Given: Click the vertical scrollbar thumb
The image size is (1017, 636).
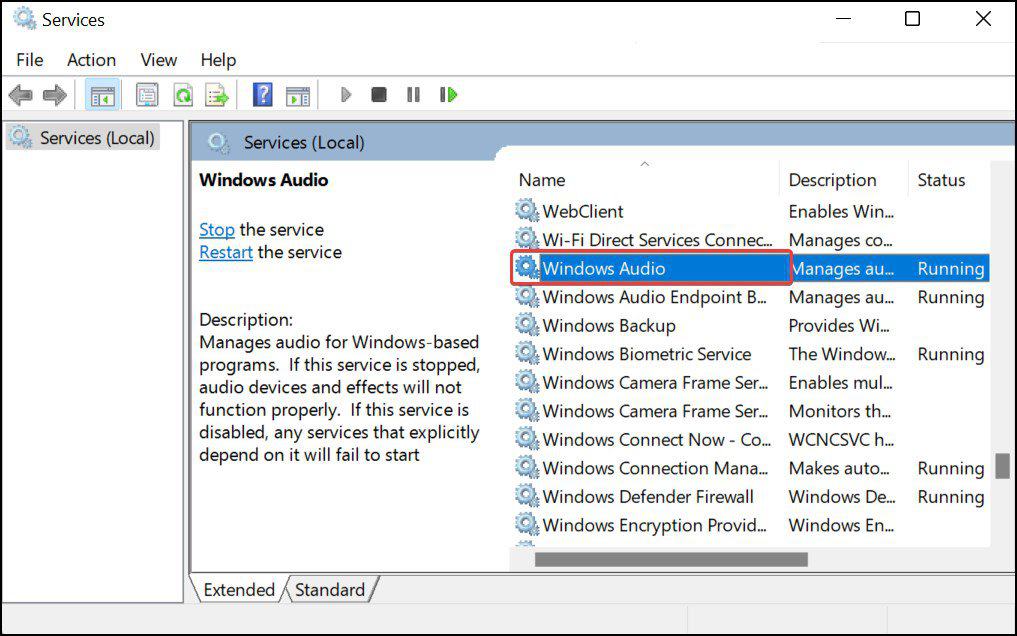Looking at the screenshot, I should pyautogui.click(x=1002, y=465).
